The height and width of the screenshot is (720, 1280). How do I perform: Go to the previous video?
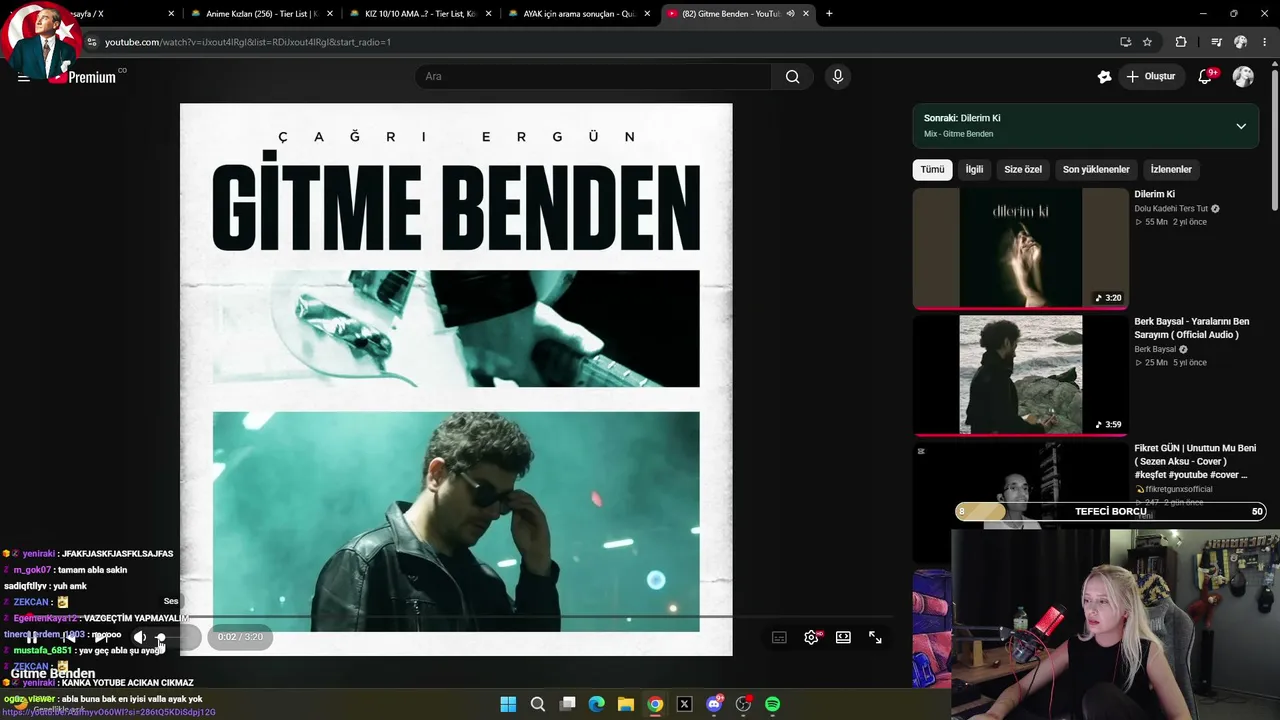click(x=67, y=637)
